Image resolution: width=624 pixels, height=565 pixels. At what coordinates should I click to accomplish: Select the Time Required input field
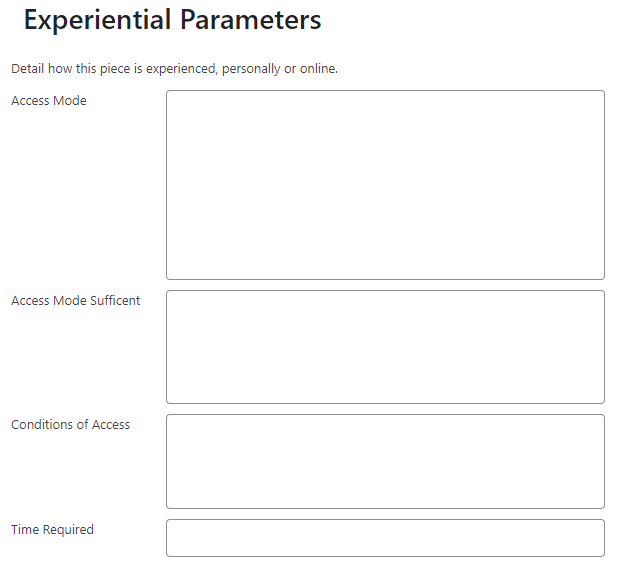pos(385,538)
